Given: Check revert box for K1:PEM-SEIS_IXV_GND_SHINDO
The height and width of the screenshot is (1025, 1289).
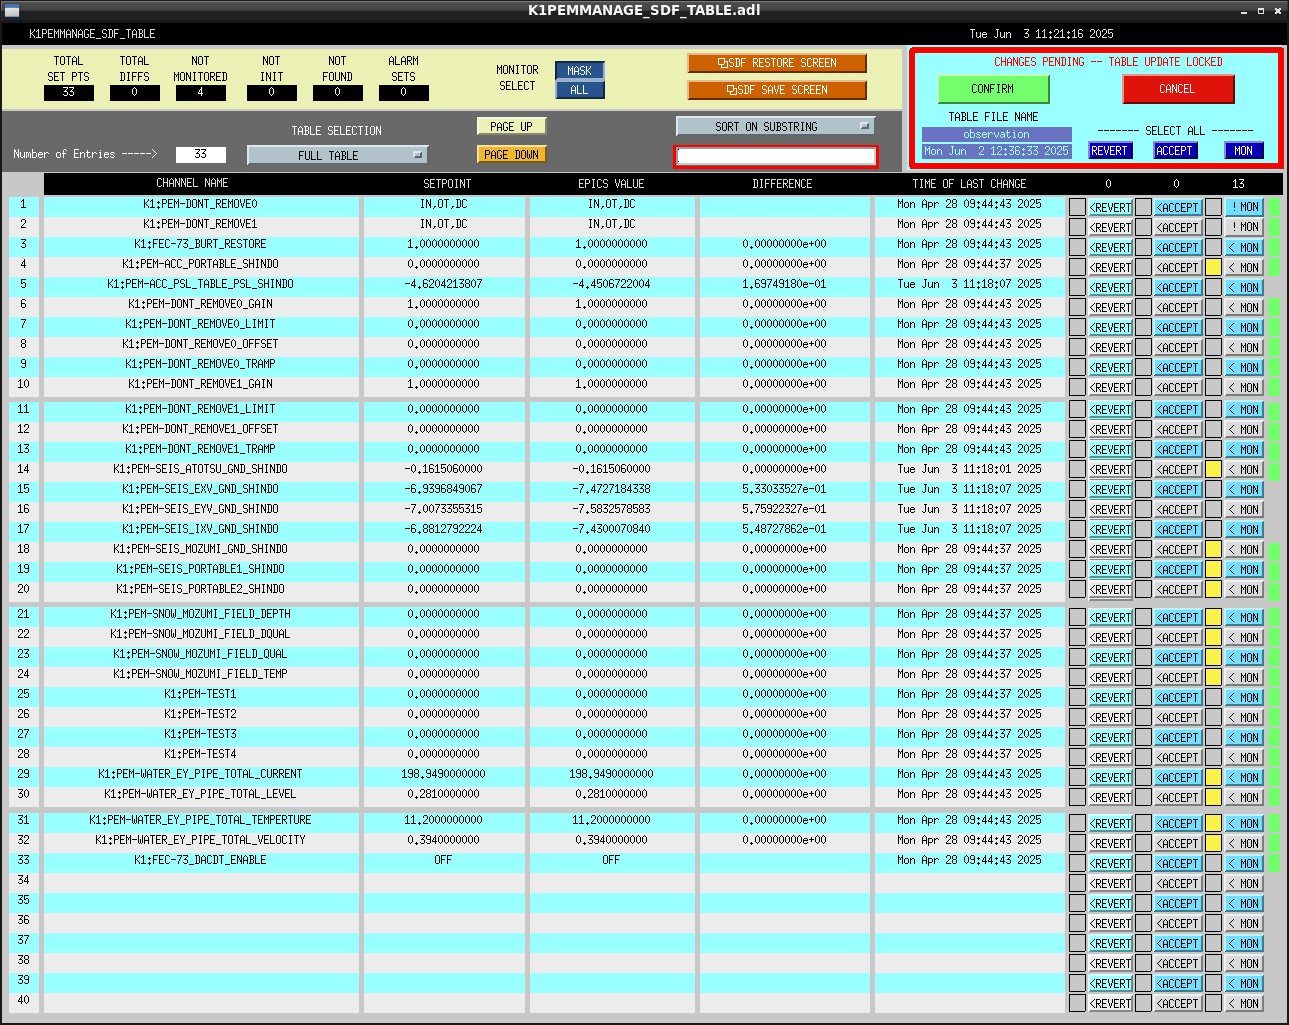Looking at the screenshot, I should click(1077, 529).
